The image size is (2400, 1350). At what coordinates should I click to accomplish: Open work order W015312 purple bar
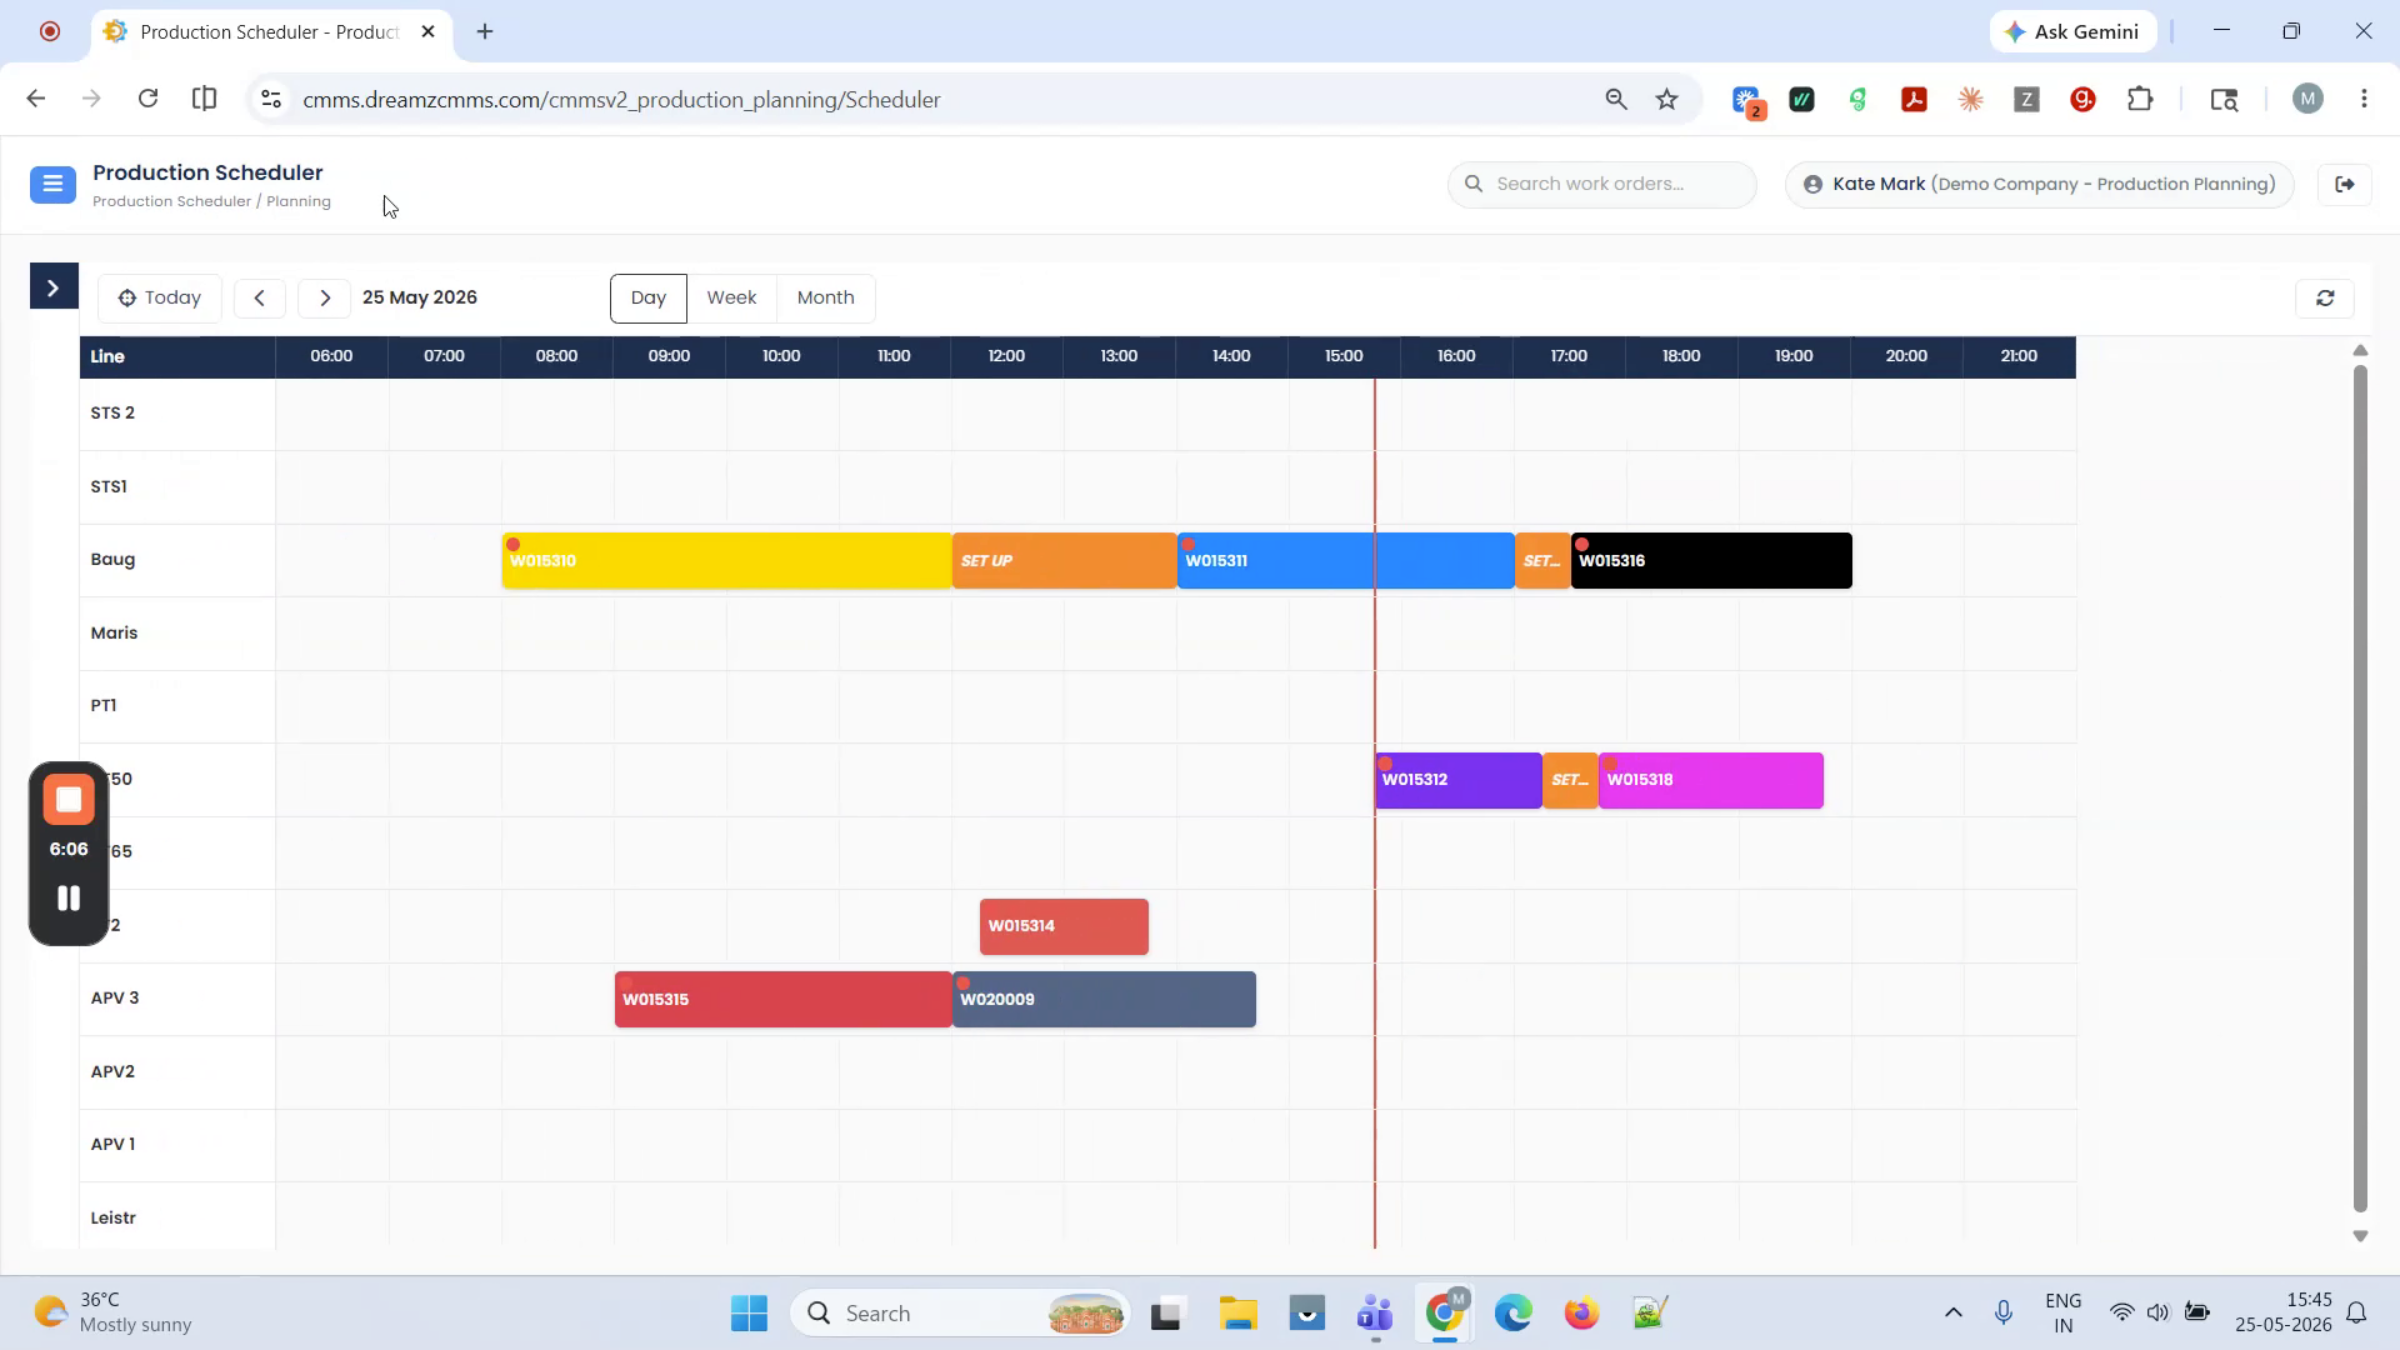point(1459,780)
